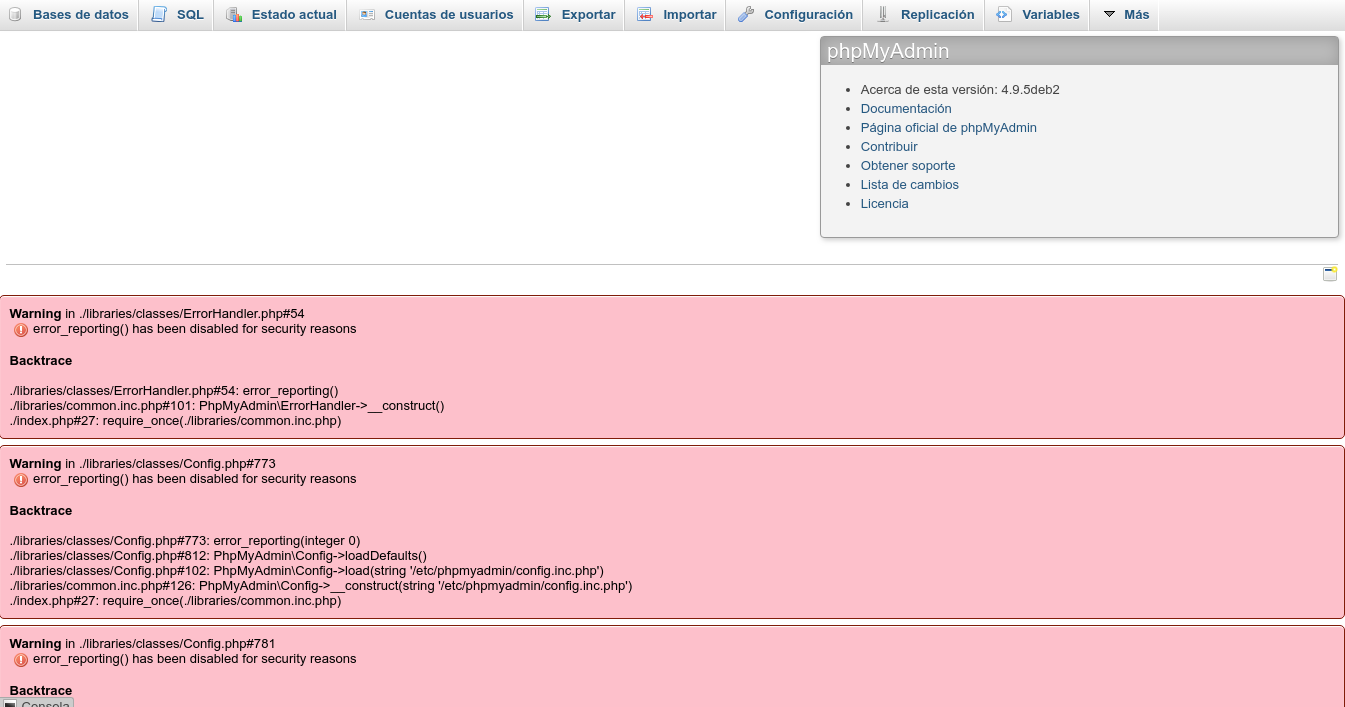Open the Documentación link
Screen dimensions: 1345x707
[x=906, y=109]
